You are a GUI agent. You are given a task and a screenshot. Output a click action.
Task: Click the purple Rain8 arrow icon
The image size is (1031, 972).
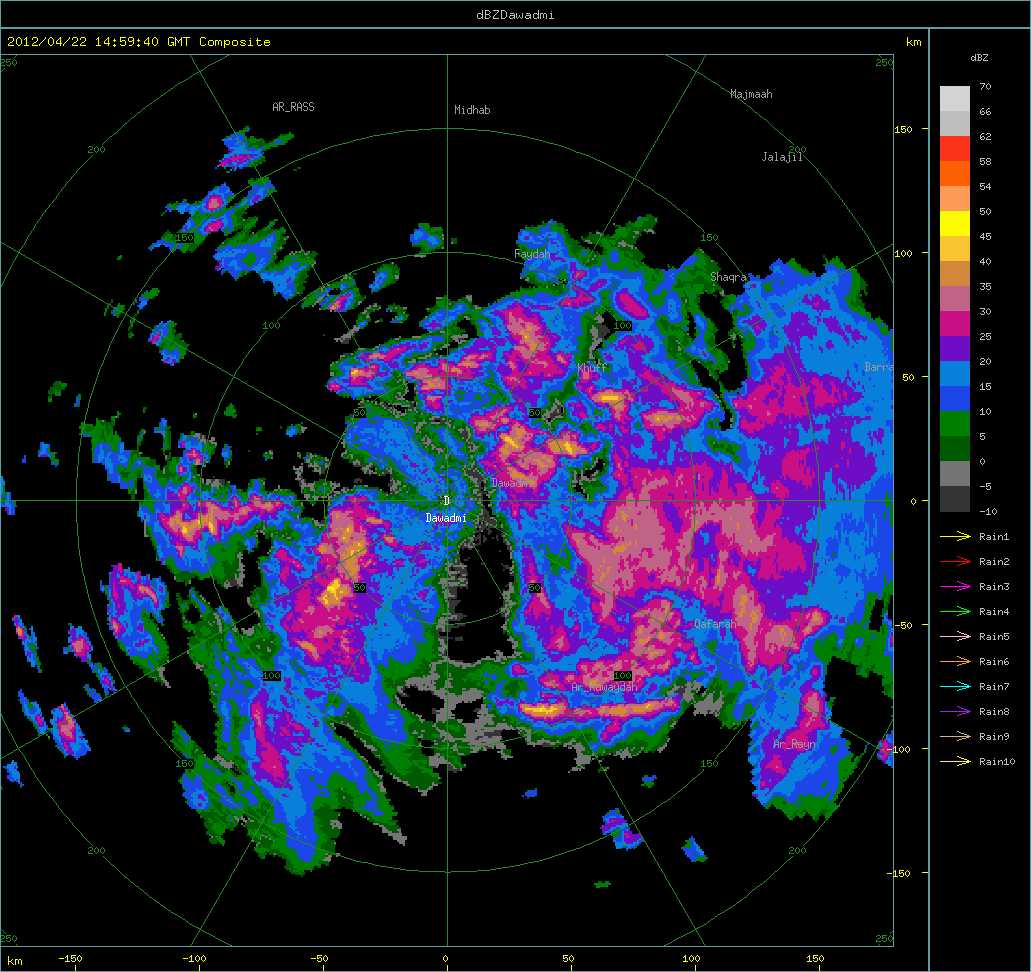[x=955, y=712]
